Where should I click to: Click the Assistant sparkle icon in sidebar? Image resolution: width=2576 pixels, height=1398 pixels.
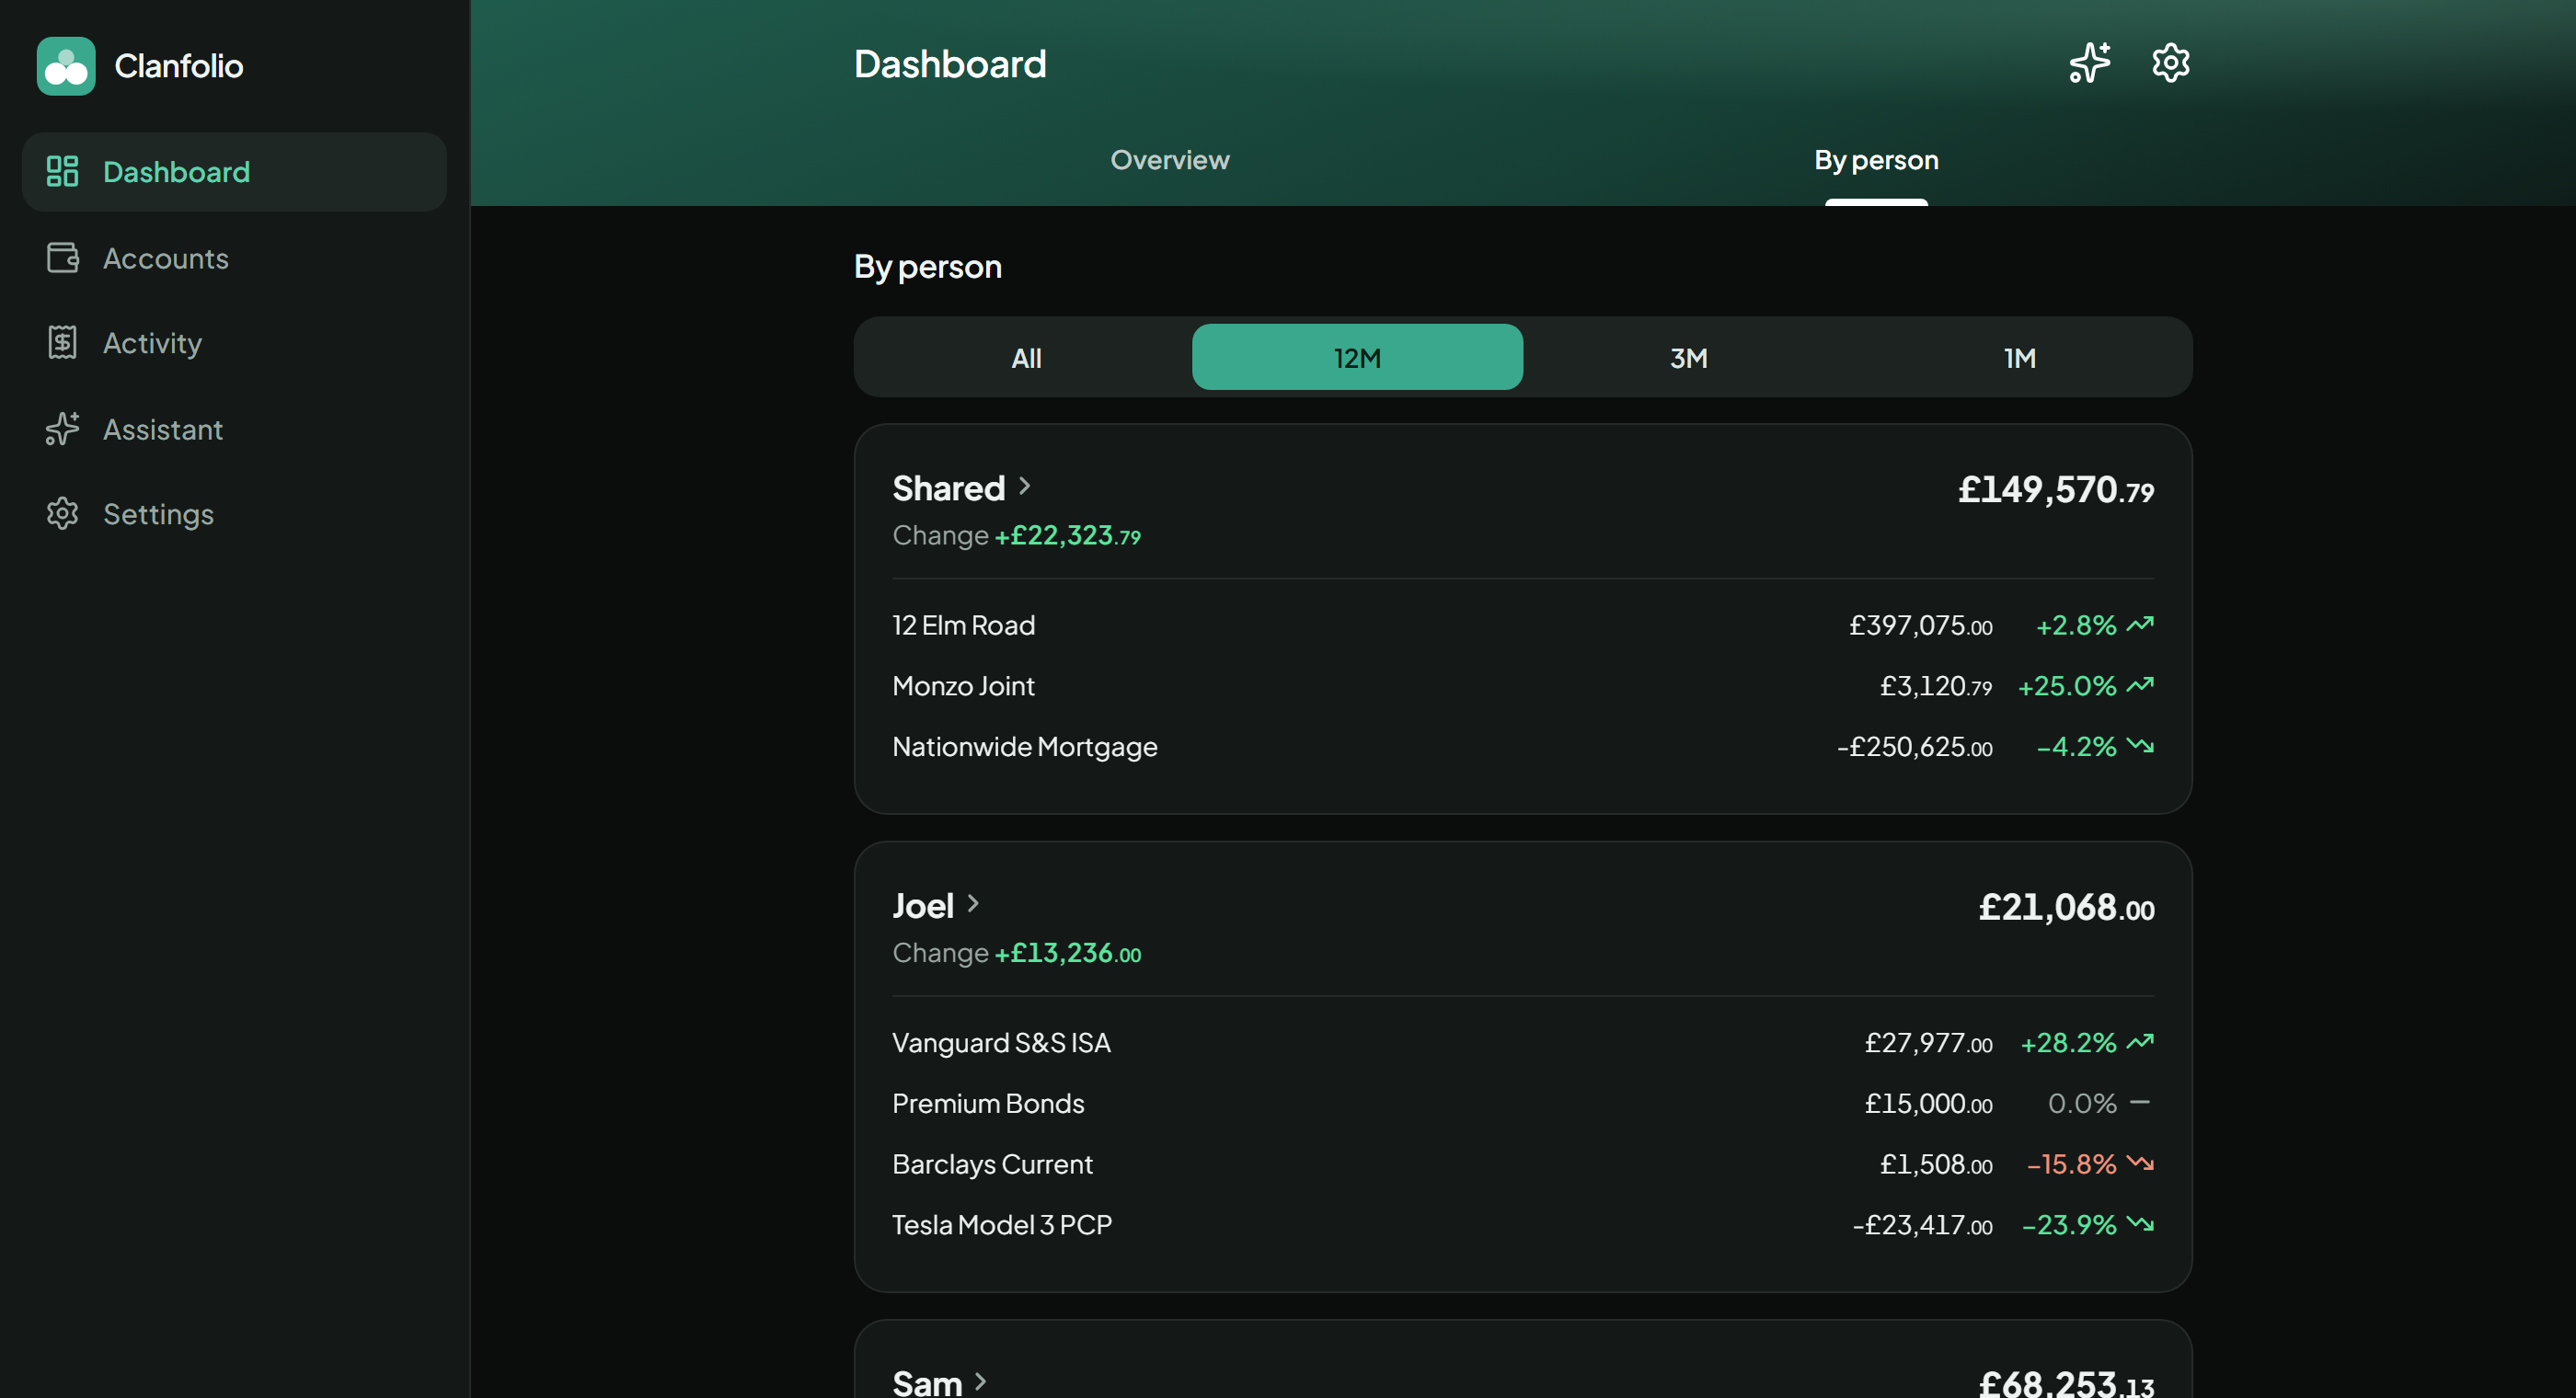[x=62, y=429]
